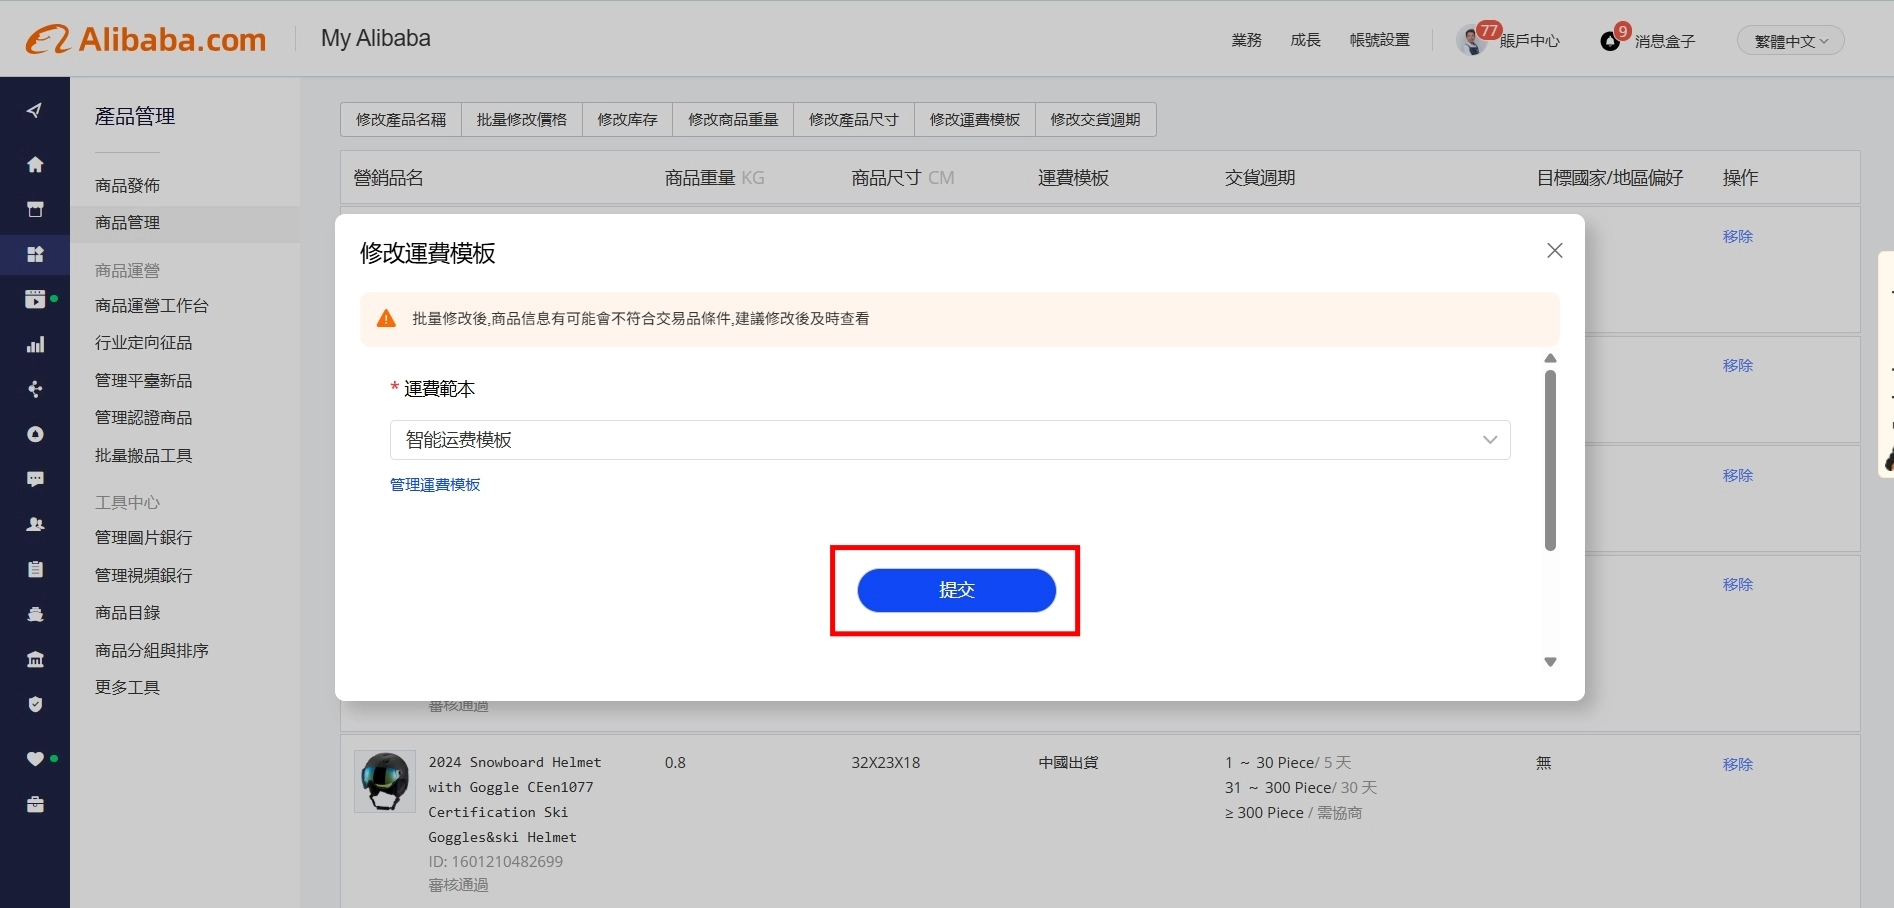1894x908 pixels.
Task: Open the 運費範本 dropdown 智能运费模板
Action: click(x=950, y=440)
